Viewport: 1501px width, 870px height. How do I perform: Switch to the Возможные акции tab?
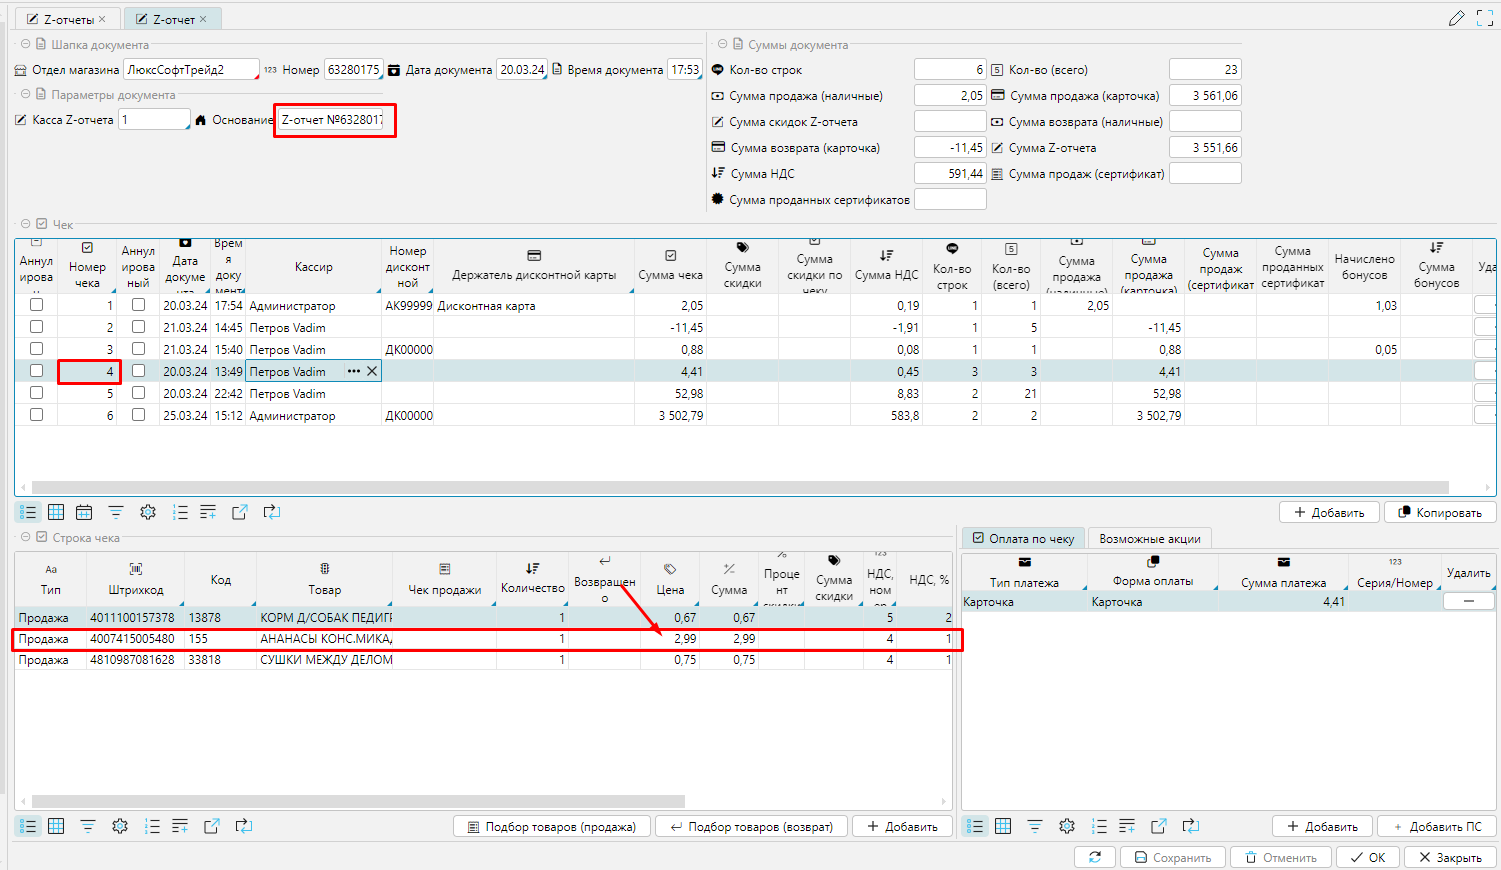click(x=1149, y=538)
